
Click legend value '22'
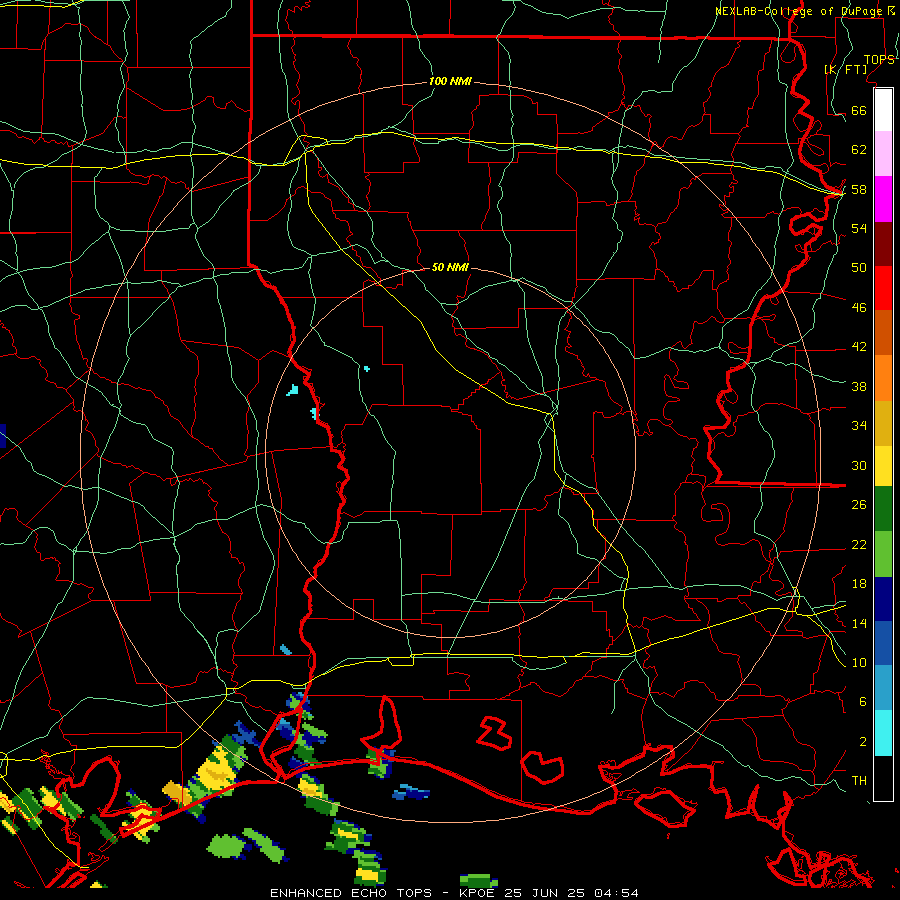[x=859, y=544]
